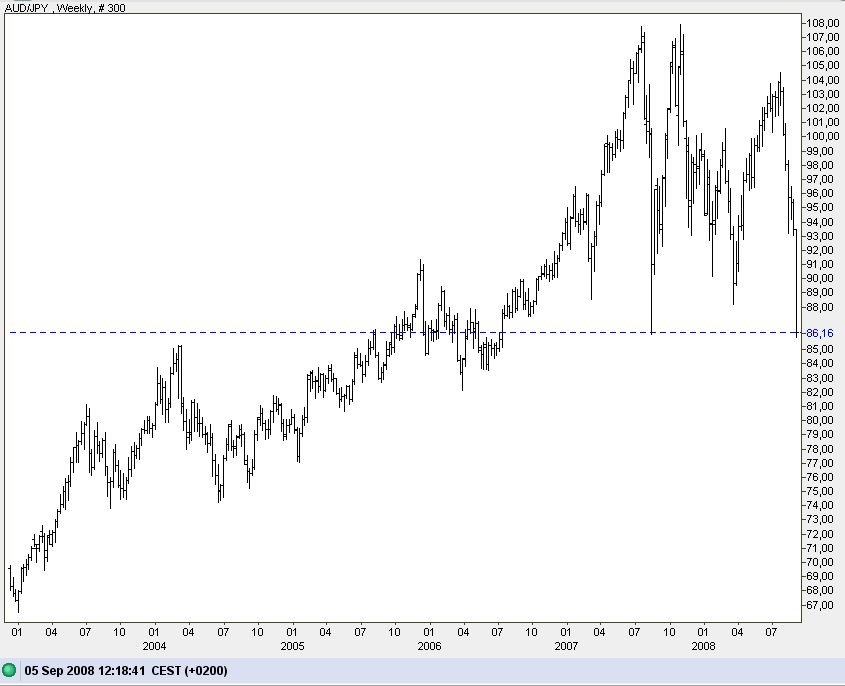The height and width of the screenshot is (686, 845).
Task: Click the 2008 year label on time axis
Action: (x=703, y=646)
